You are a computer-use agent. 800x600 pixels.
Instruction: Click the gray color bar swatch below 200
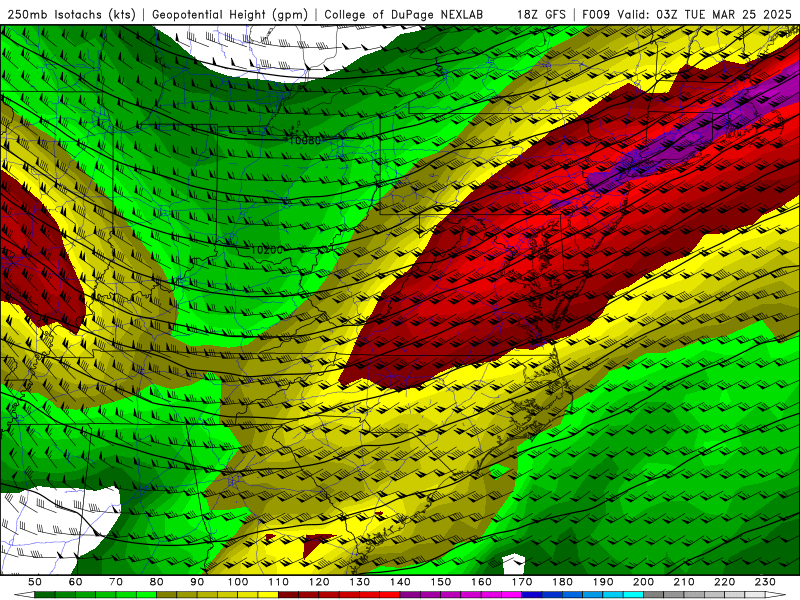(654, 595)
